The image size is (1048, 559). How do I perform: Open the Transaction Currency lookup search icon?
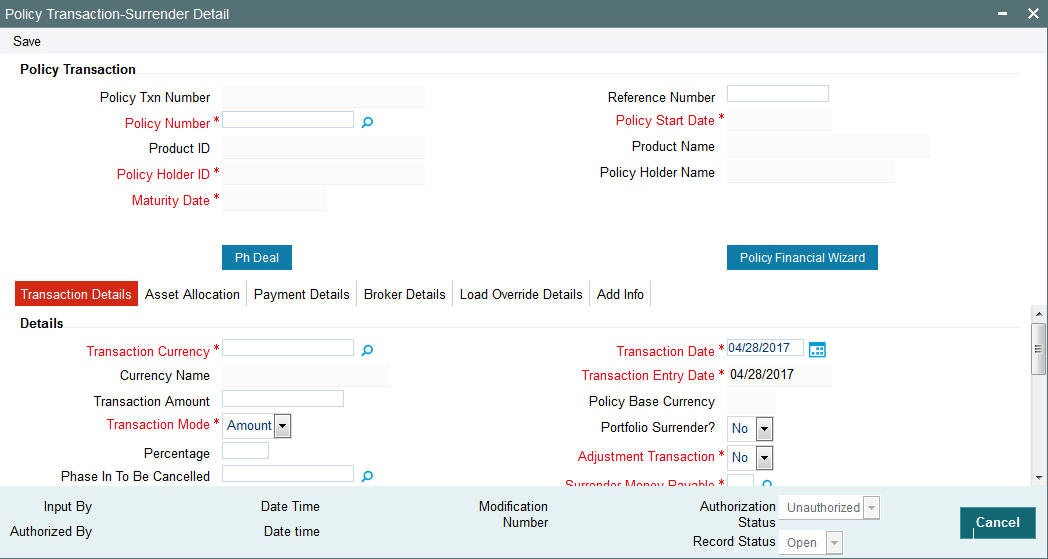367,350
